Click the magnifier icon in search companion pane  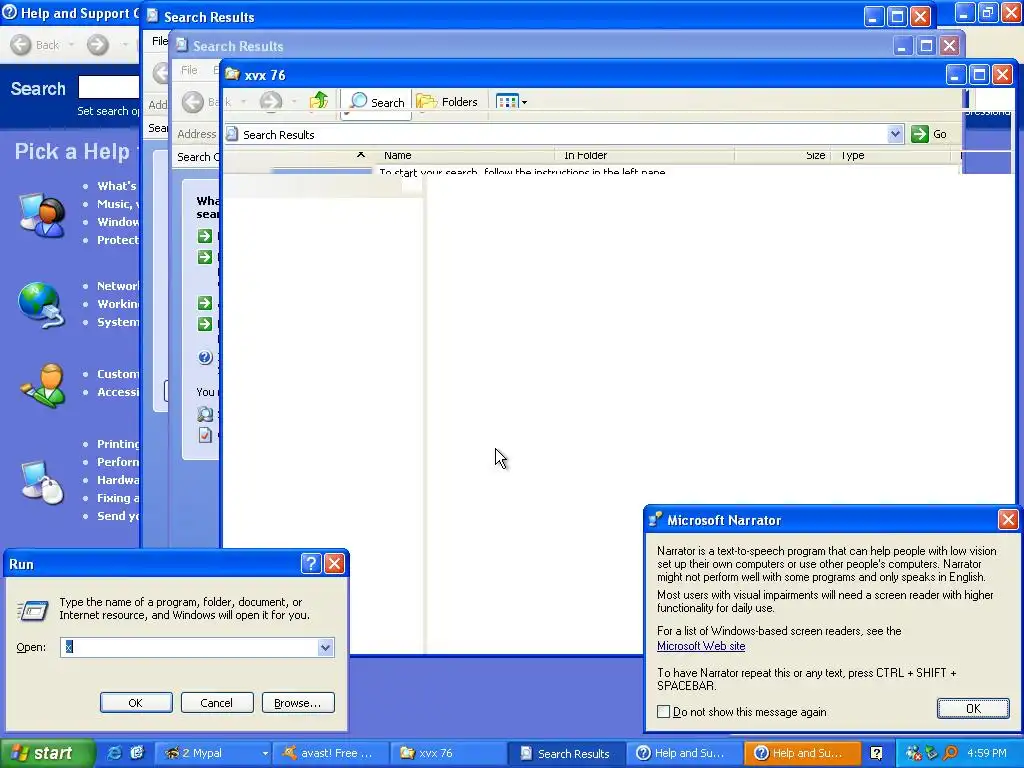coord(205,413)
